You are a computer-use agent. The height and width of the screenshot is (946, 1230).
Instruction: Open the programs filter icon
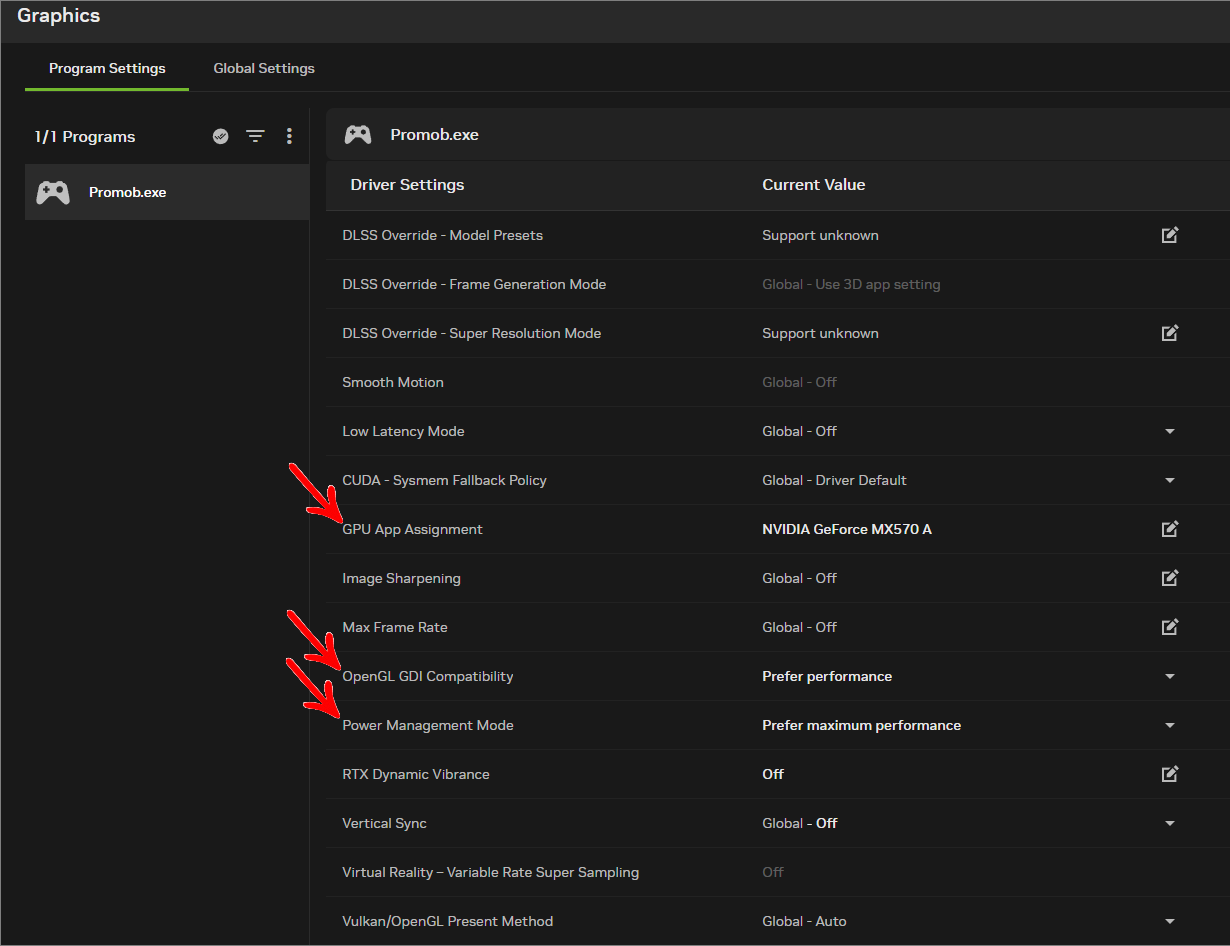(256, 136)
